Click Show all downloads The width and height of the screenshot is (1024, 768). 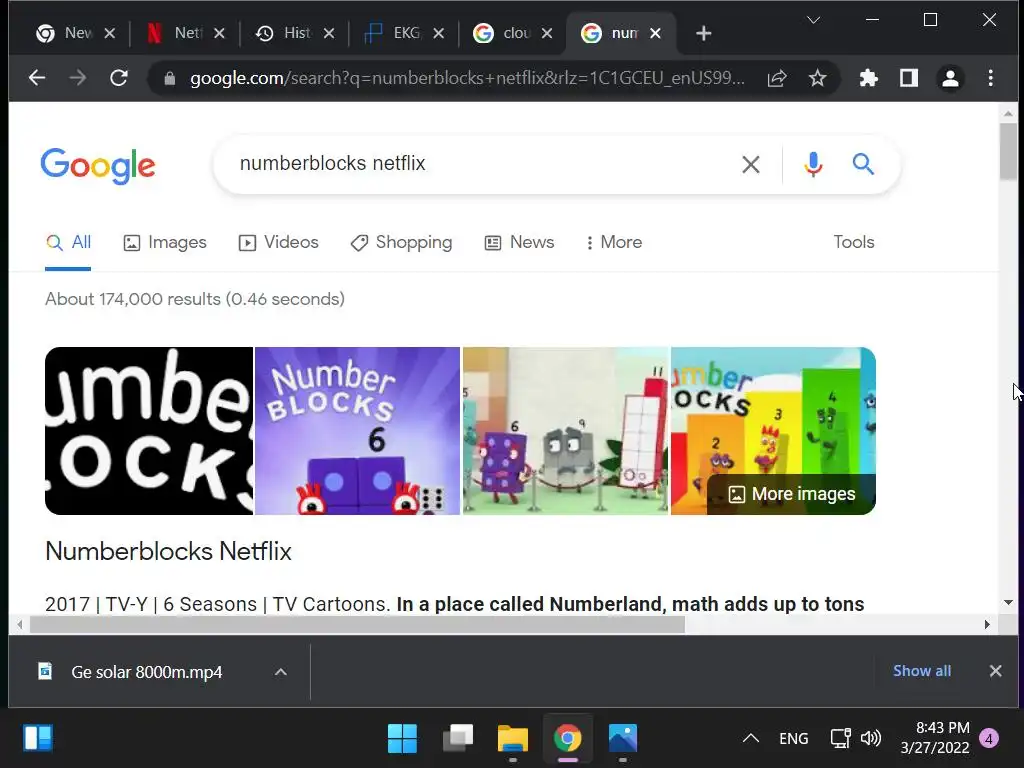coord(921,671)
